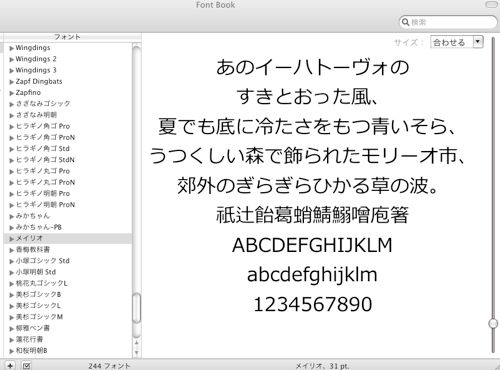Select the Zapf Dingbats font row
The image size is (500, 370).
coord(68,81)
